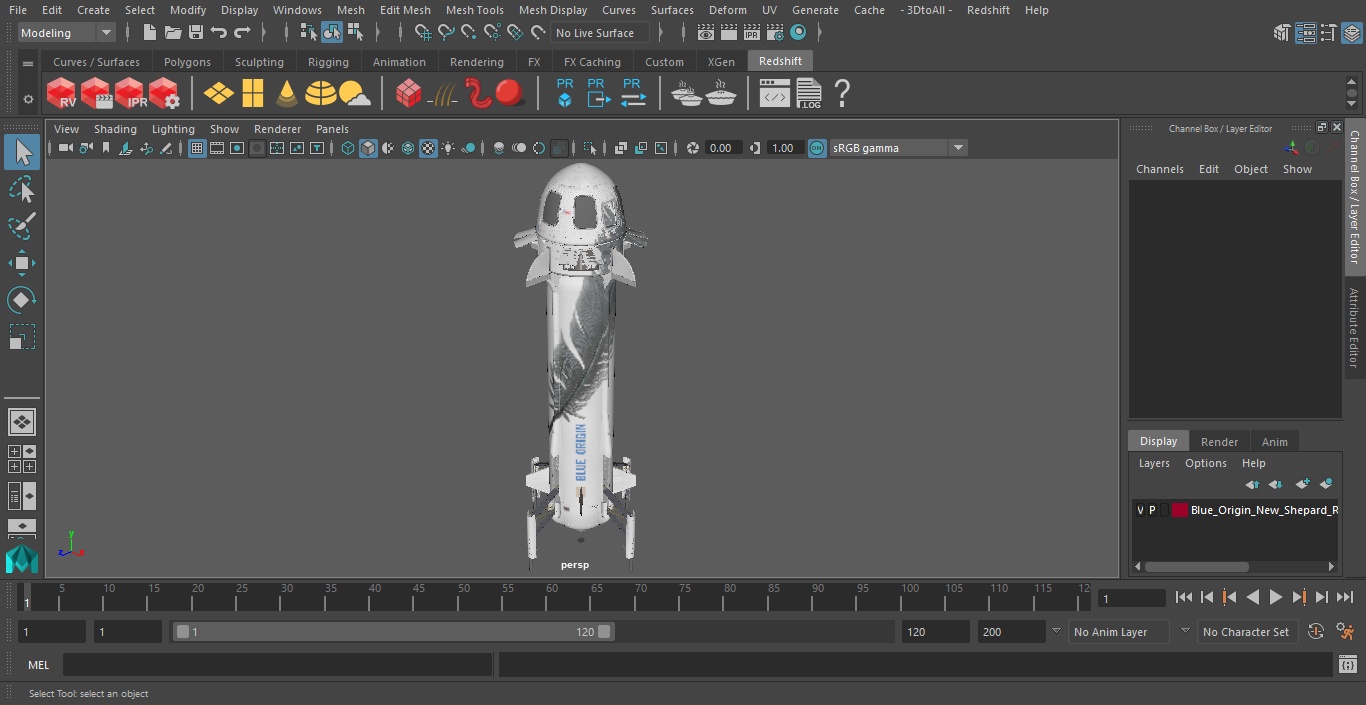
Task: Create new layer in Layer Editor
Action: coord(1302,484)
